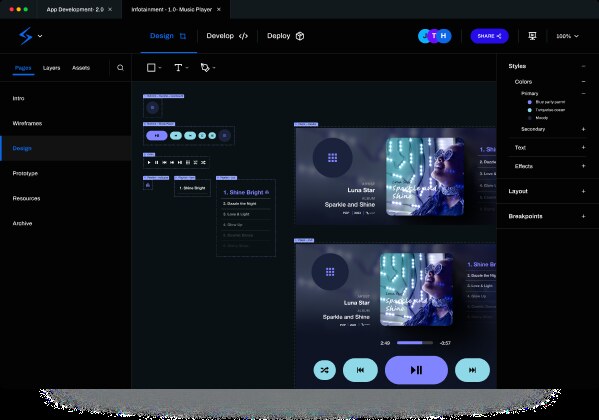Close the Infotainment Music Player tab
Viewport: 599px width, 420px height.
[219, 10]
